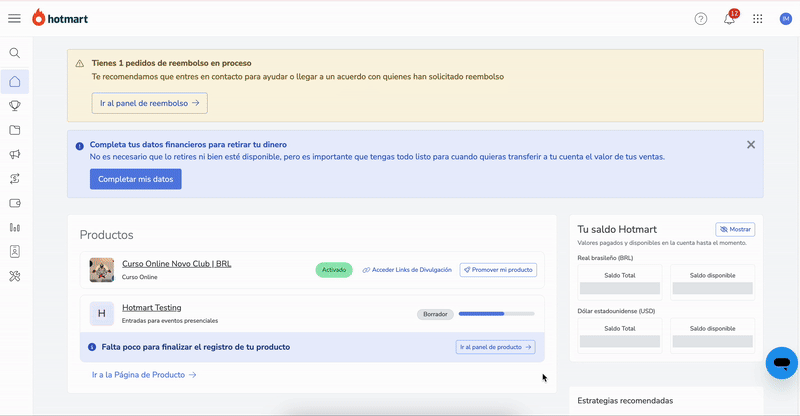
Task: Open the sidebar tools icon
Action: tap(15, 276)
